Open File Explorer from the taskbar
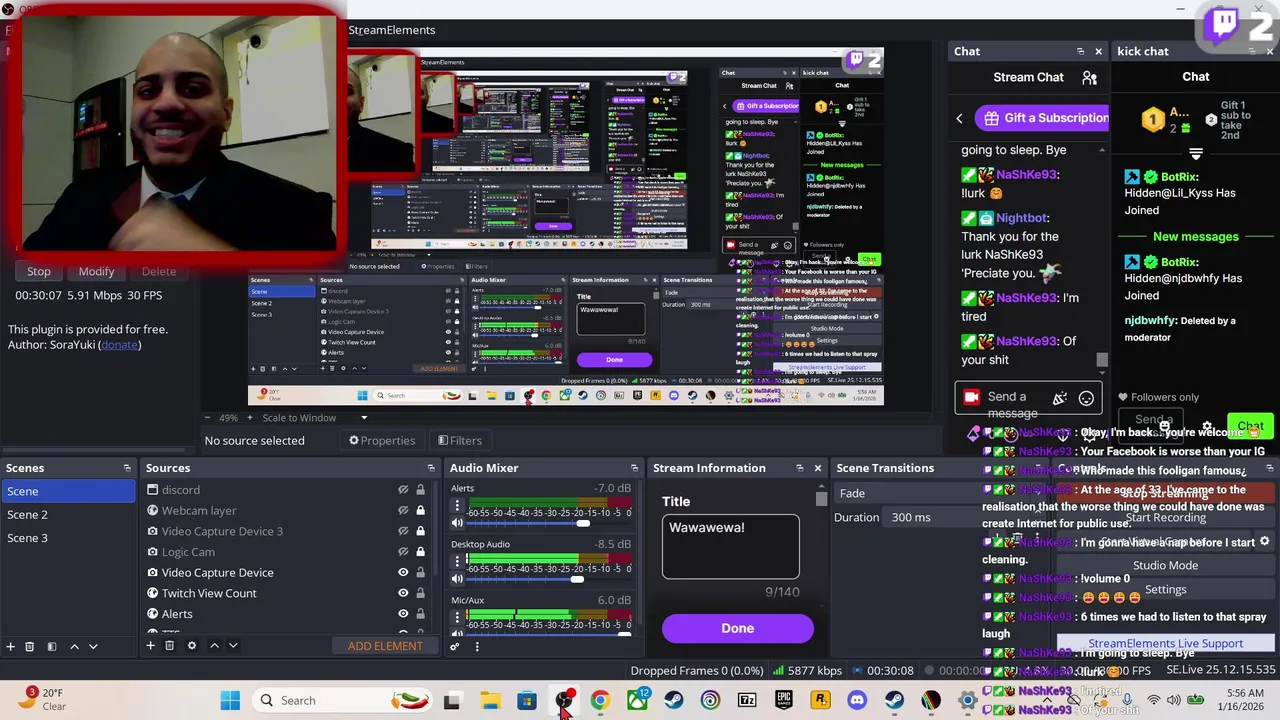 [x=489, y=700]
